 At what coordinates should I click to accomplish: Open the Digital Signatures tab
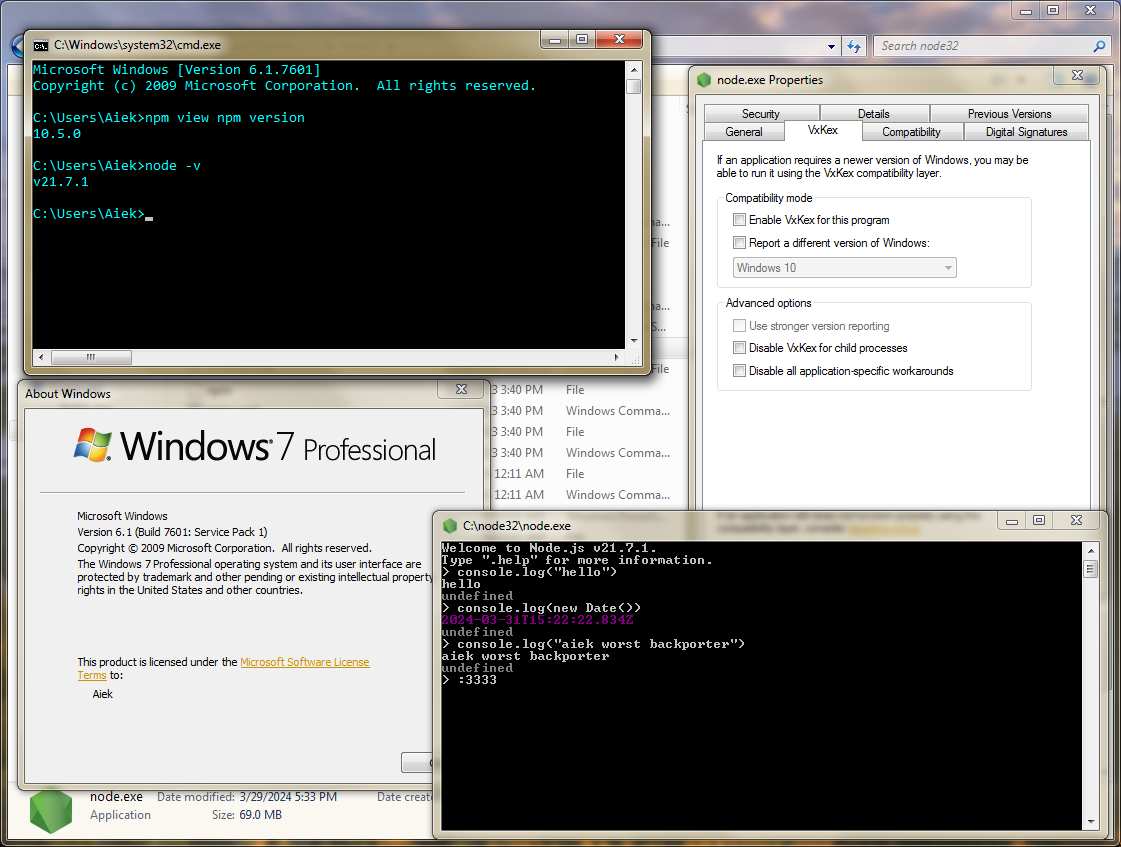tap(1027, 132)
